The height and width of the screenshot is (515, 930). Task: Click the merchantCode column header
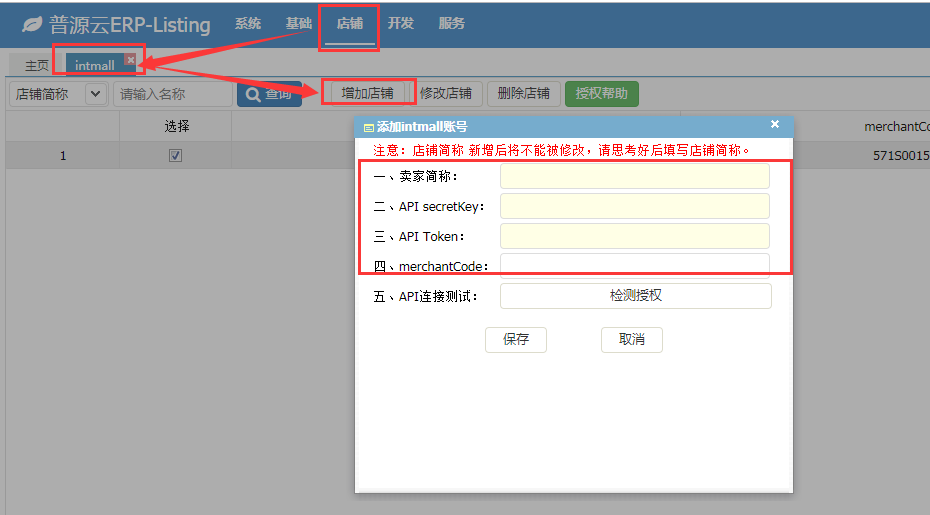896,126
